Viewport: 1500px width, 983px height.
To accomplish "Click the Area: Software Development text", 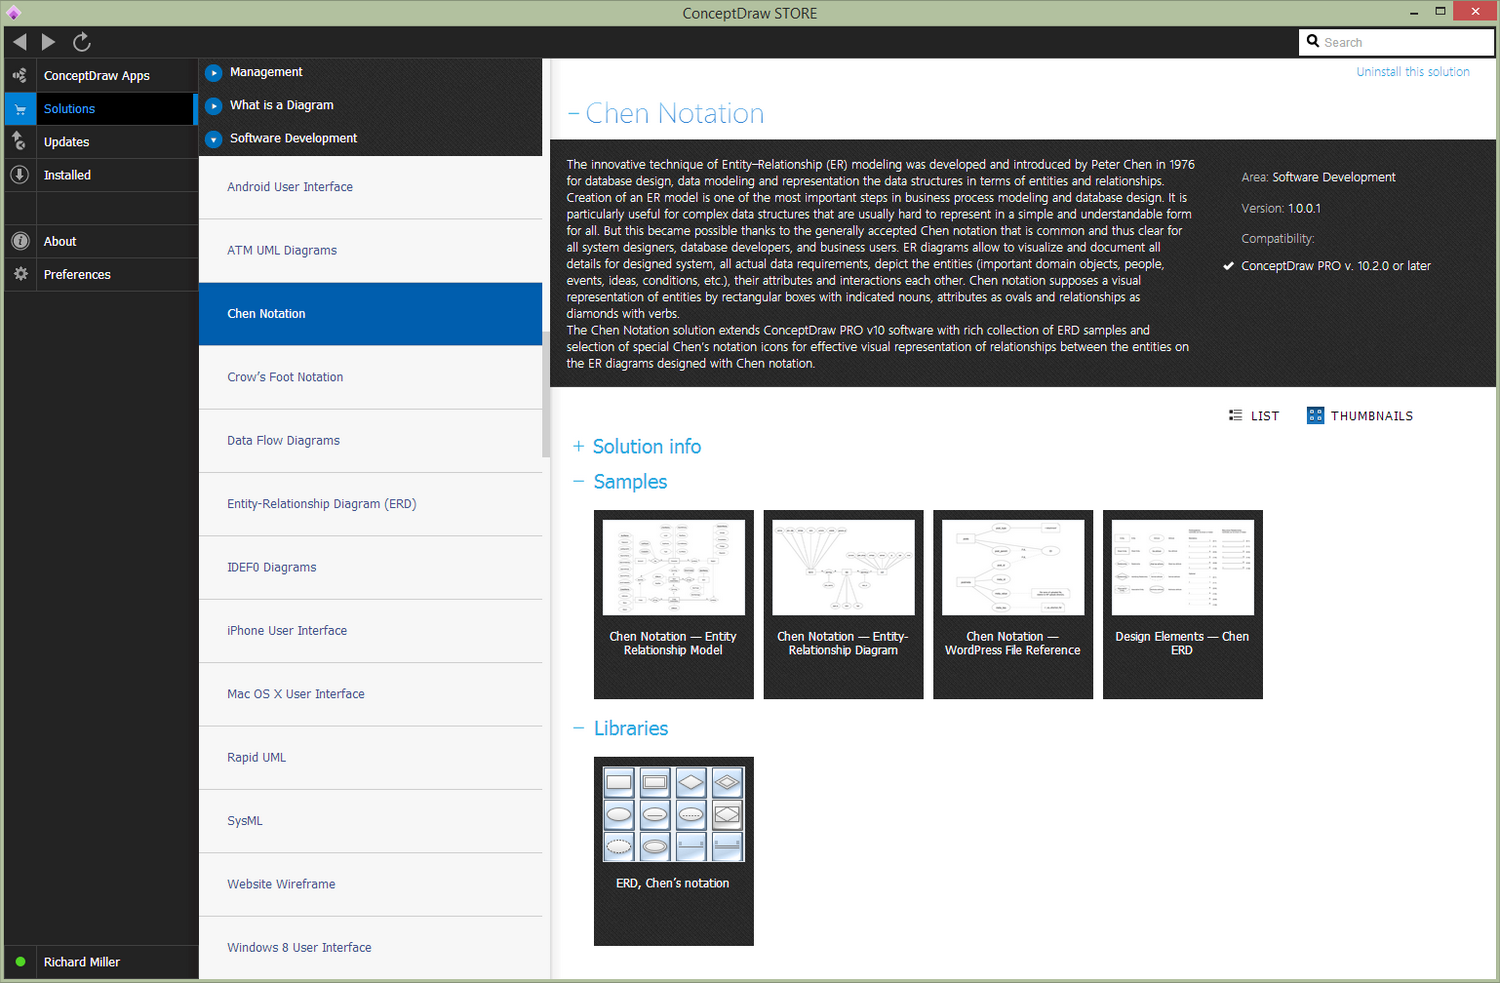I will pos(1318,177).
